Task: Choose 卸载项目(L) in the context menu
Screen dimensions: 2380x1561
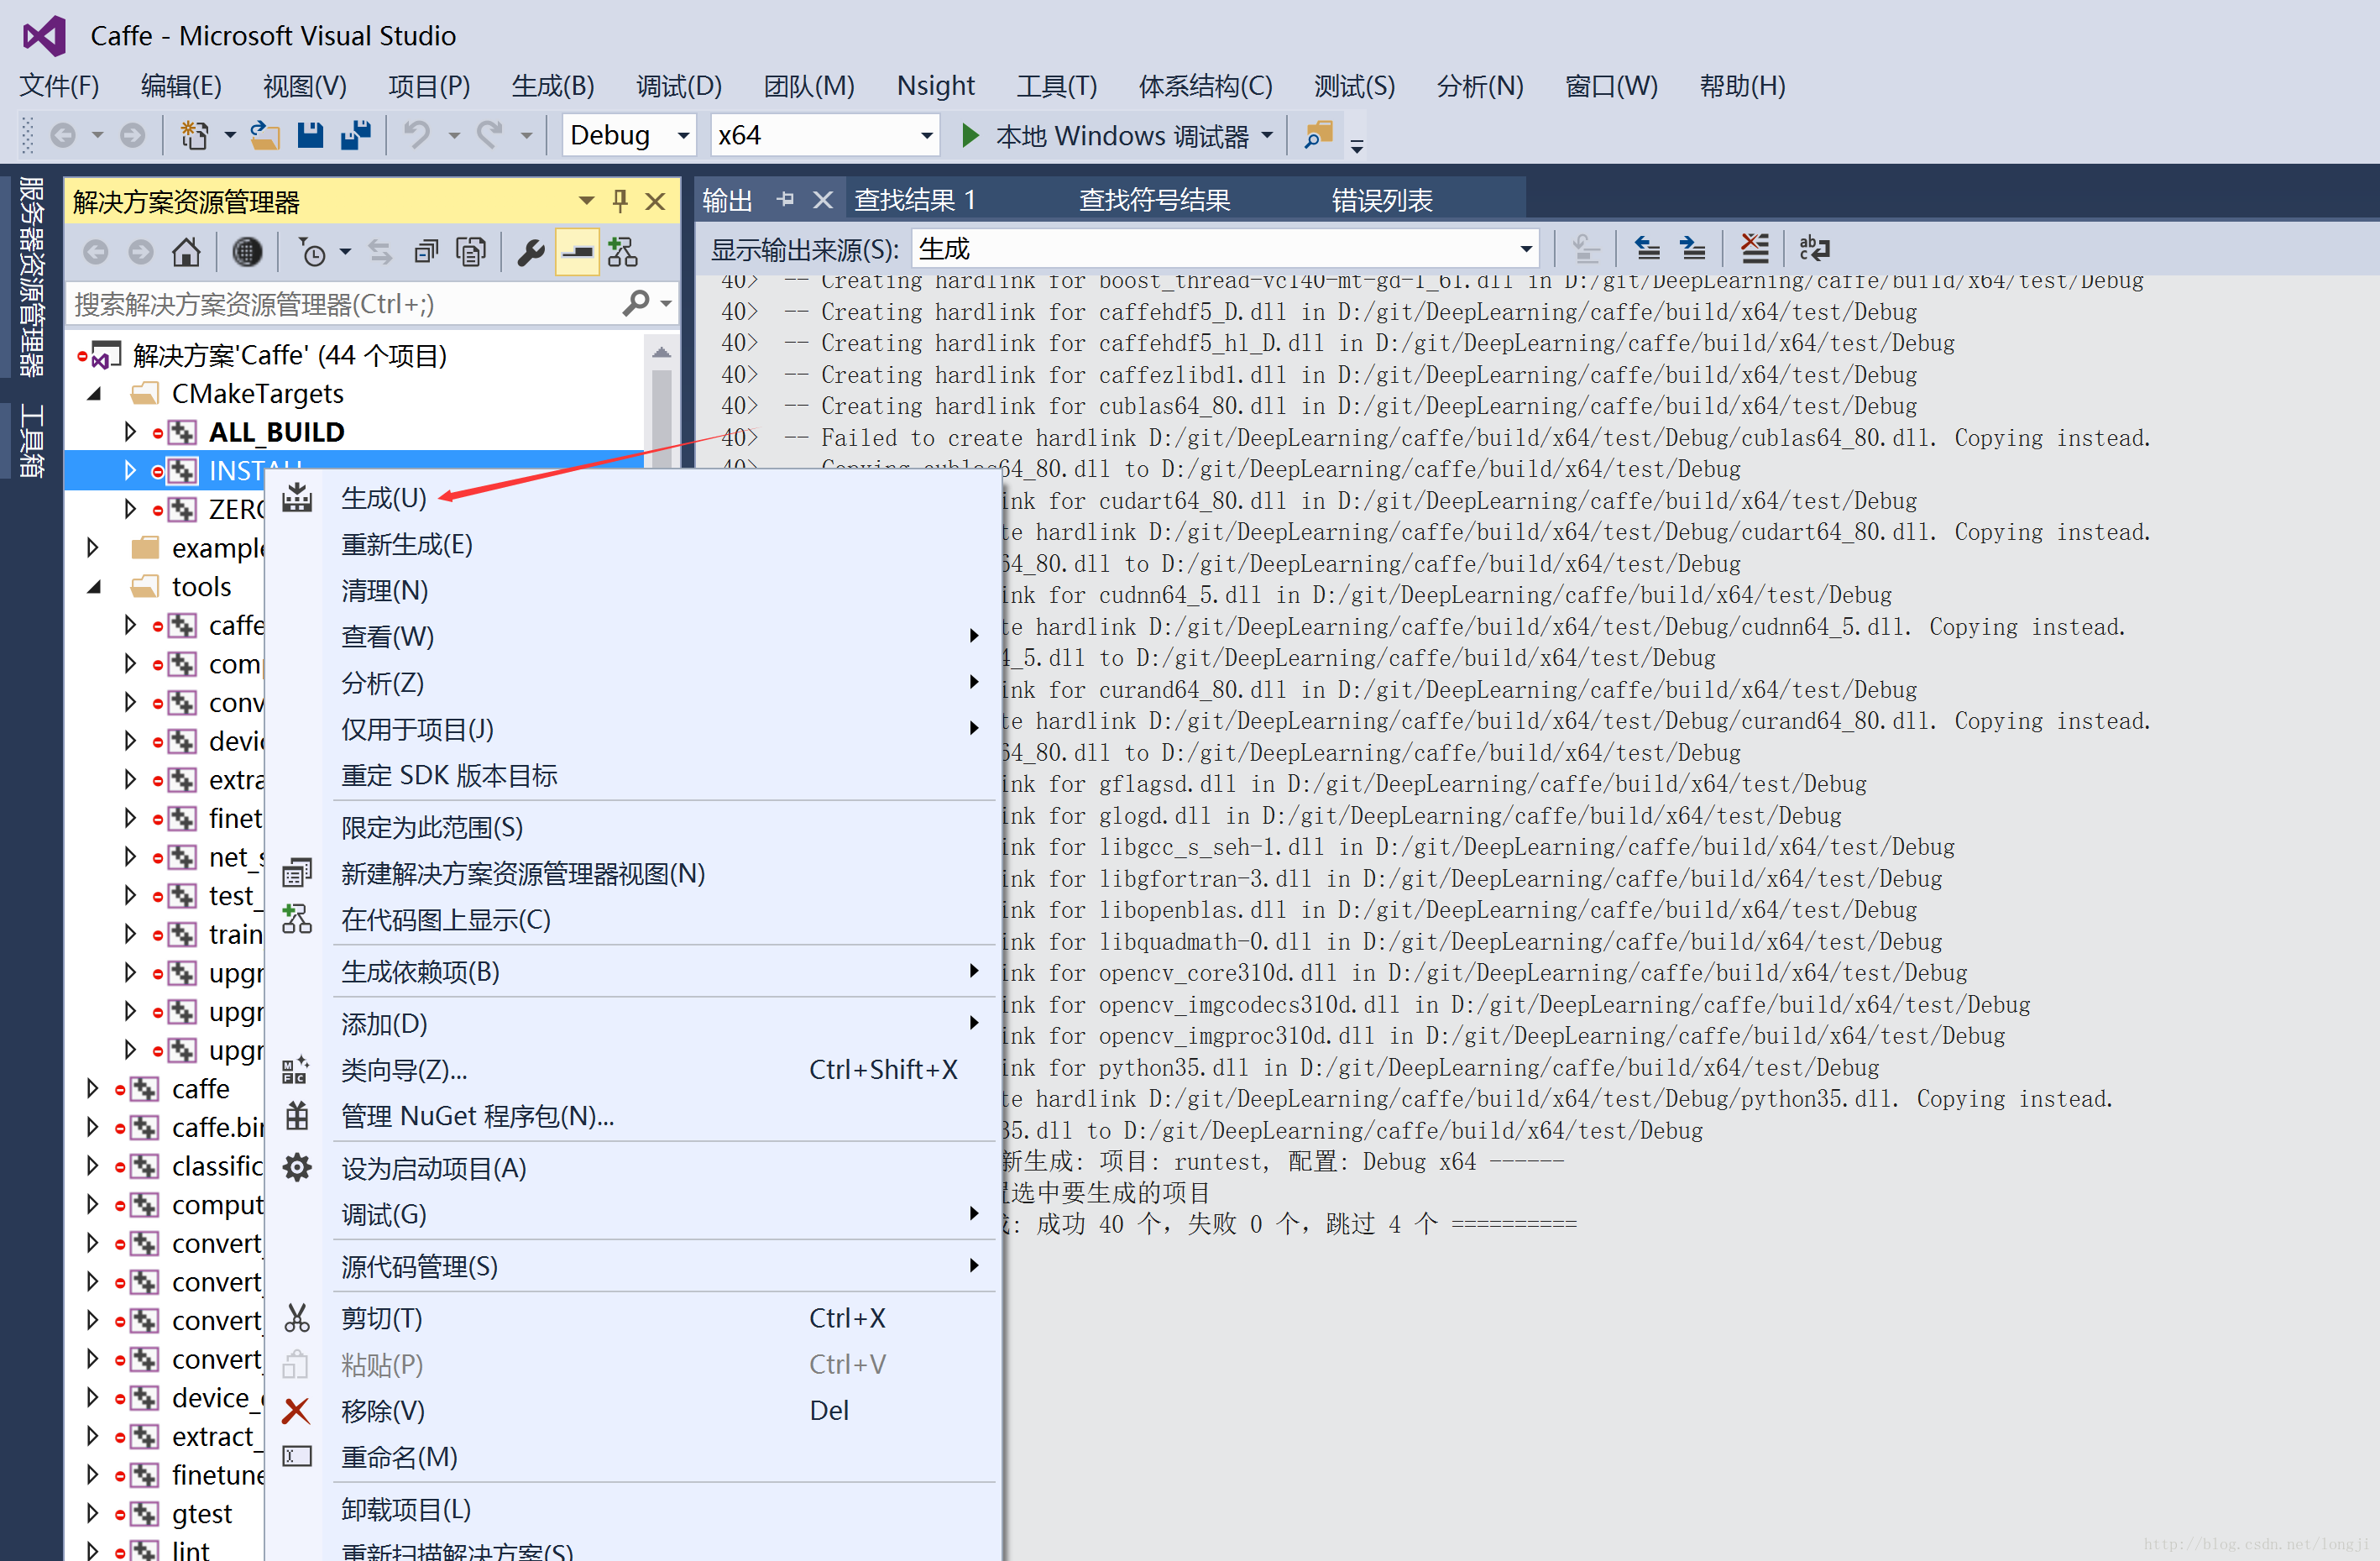Action: click(406, 1509)
